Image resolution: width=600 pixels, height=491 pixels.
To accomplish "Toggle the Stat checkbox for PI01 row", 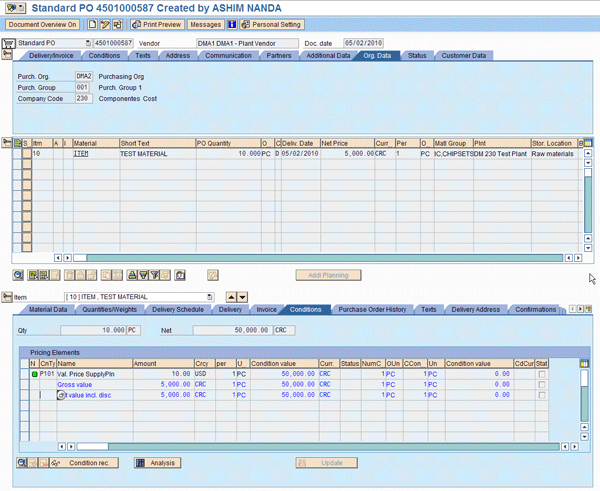I will tap(542, 373).
